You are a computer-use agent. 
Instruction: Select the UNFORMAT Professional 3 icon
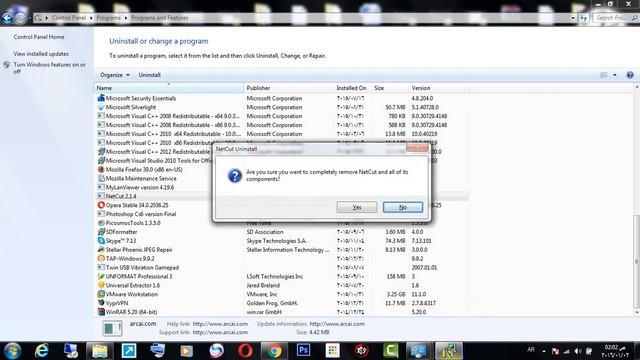pyautogui.click(x=101, y=277)
